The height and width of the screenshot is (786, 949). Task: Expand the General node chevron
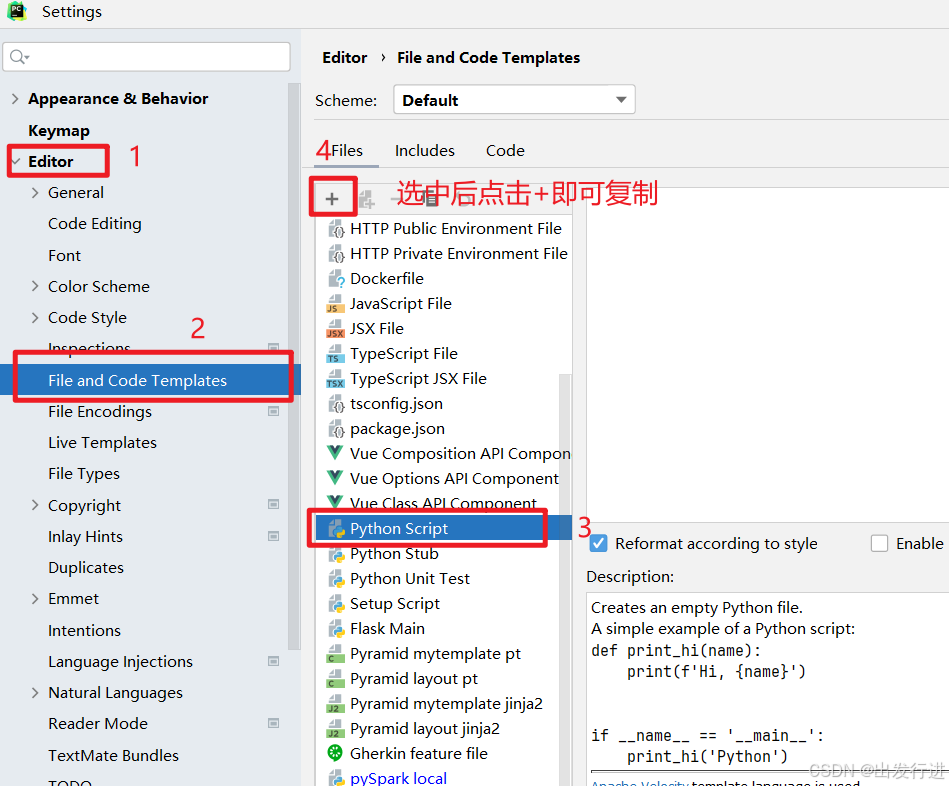point(35,192)
